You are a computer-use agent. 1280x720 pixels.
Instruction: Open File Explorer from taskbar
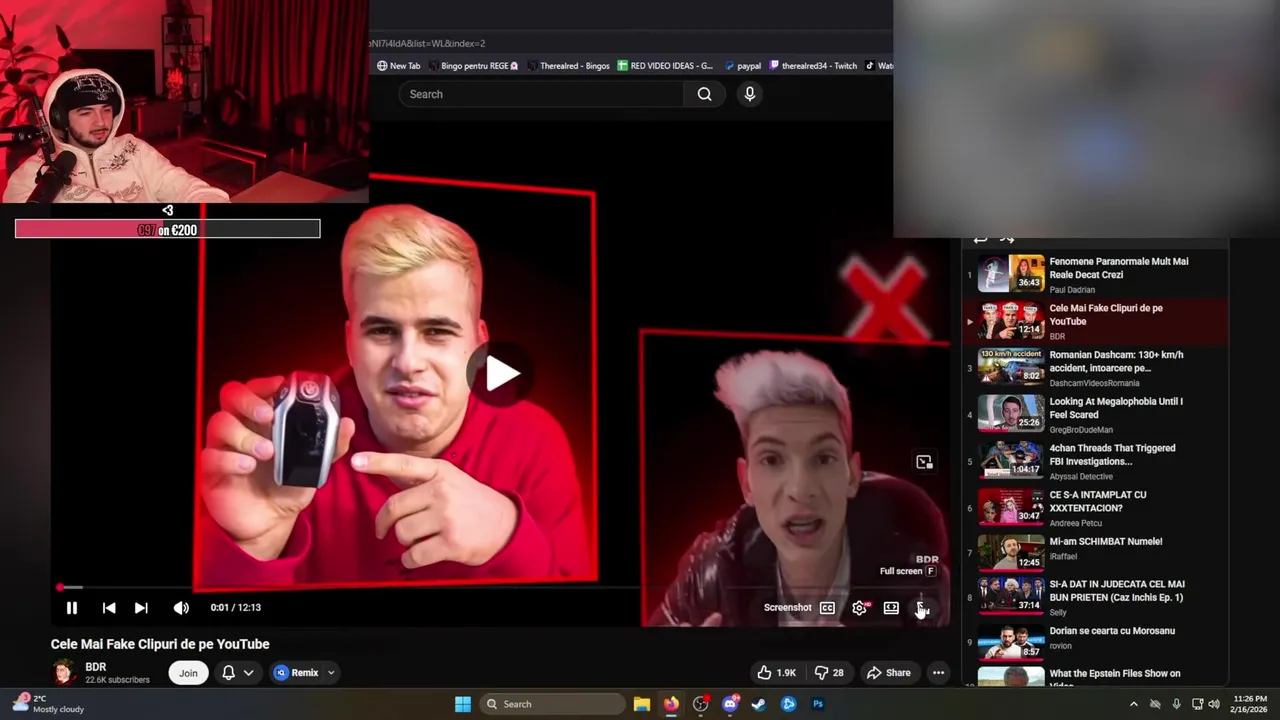642,704
